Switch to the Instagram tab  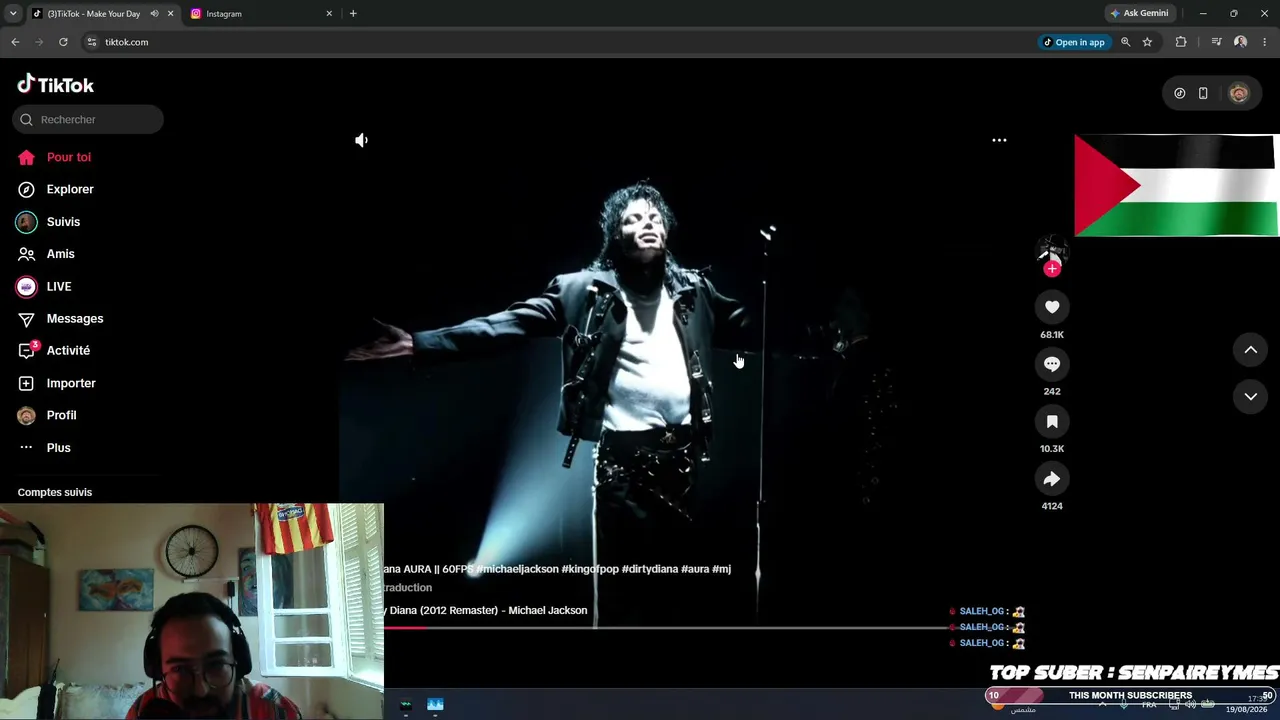[x=260, y=14]
